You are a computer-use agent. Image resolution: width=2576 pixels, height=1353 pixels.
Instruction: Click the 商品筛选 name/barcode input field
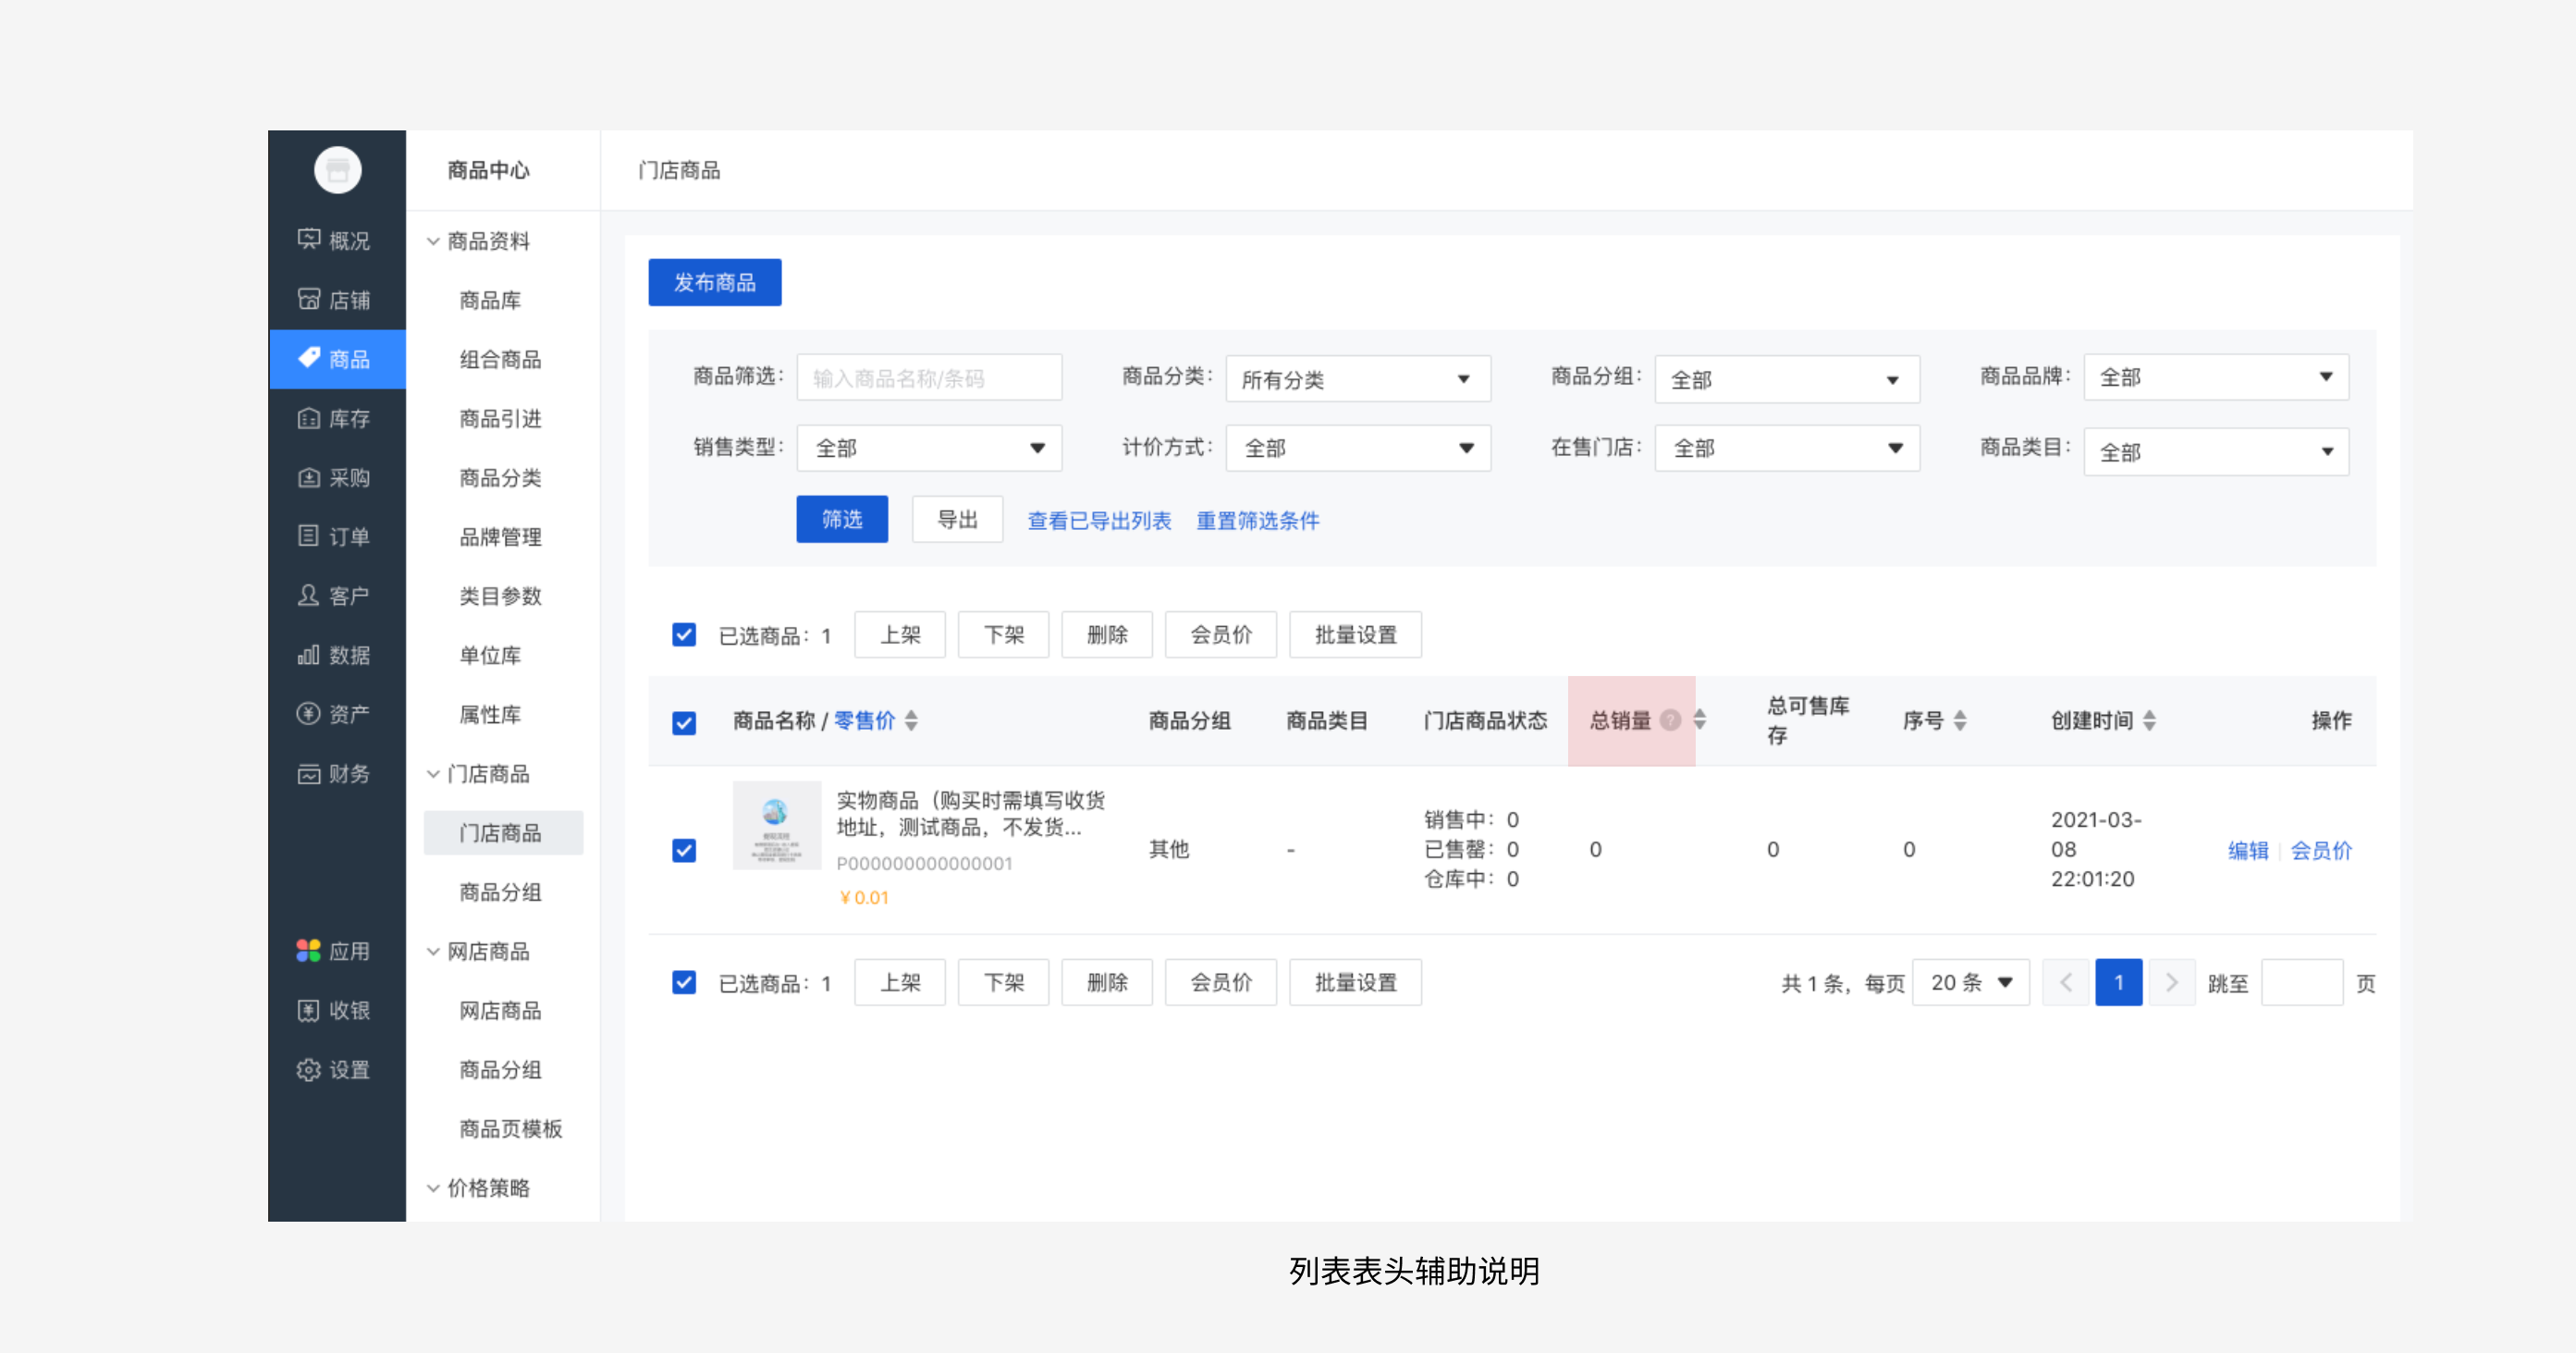click(x=928, y=378)
